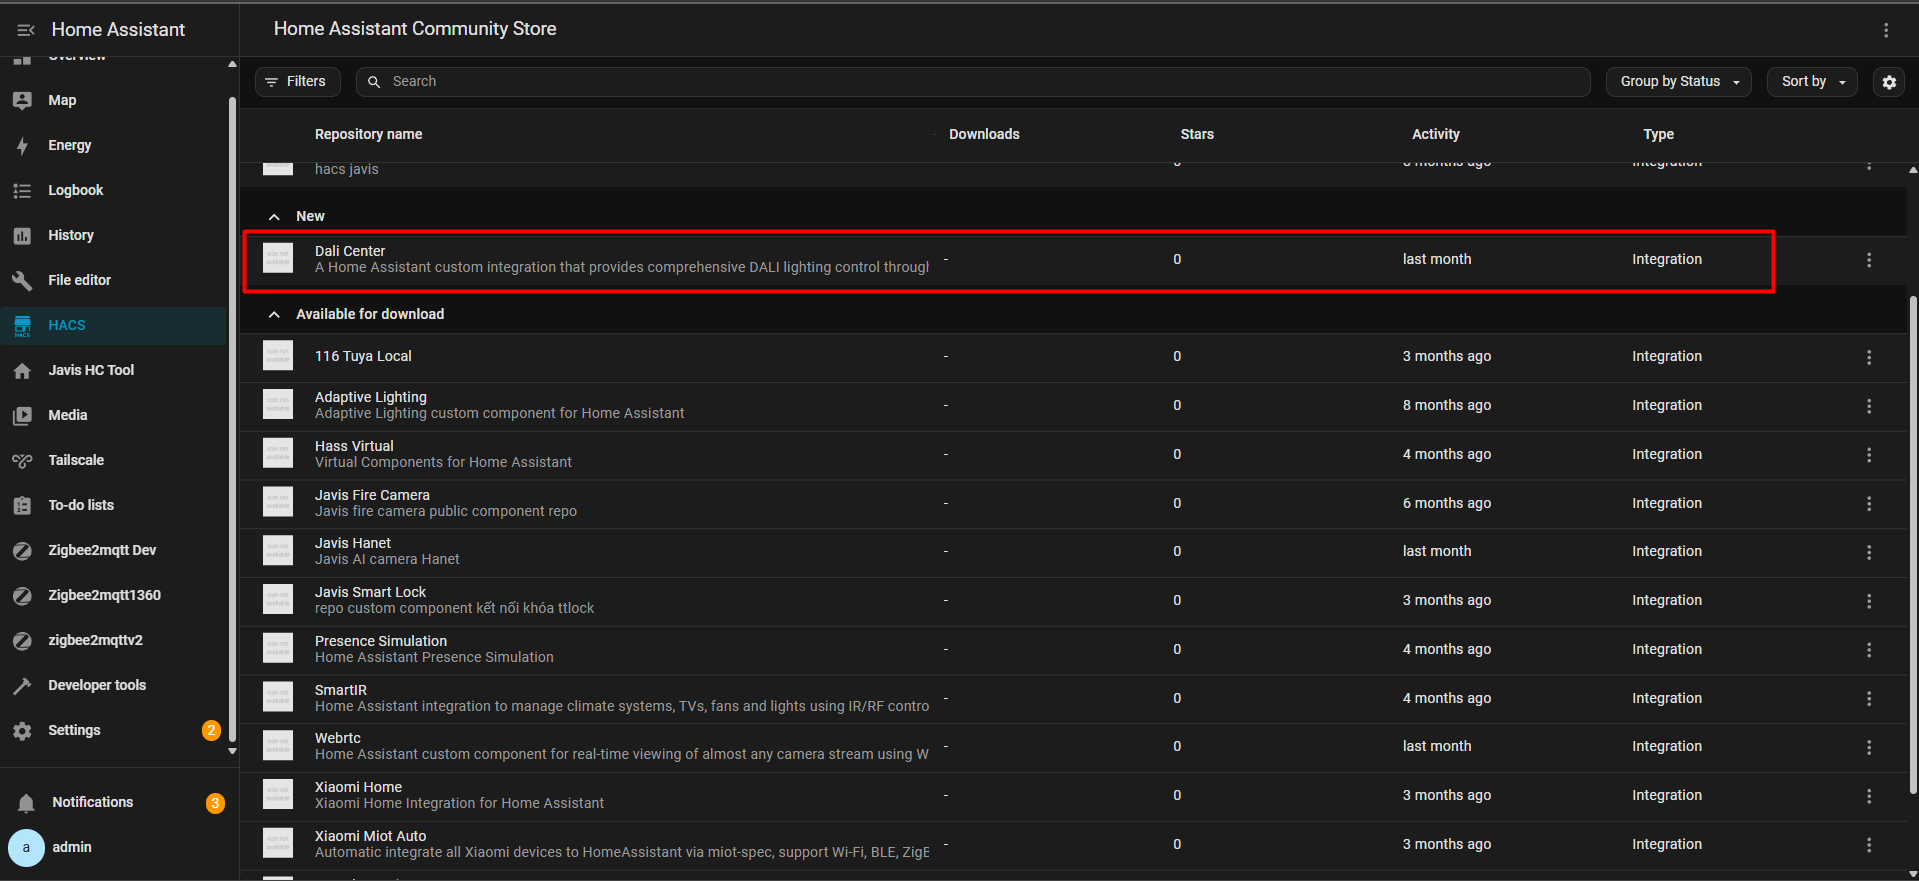Image resolution: width=1919 pixels, height=881 pixels.
Task: Open Developer tools from the sidebar
Action: click(x=97, y=685)
